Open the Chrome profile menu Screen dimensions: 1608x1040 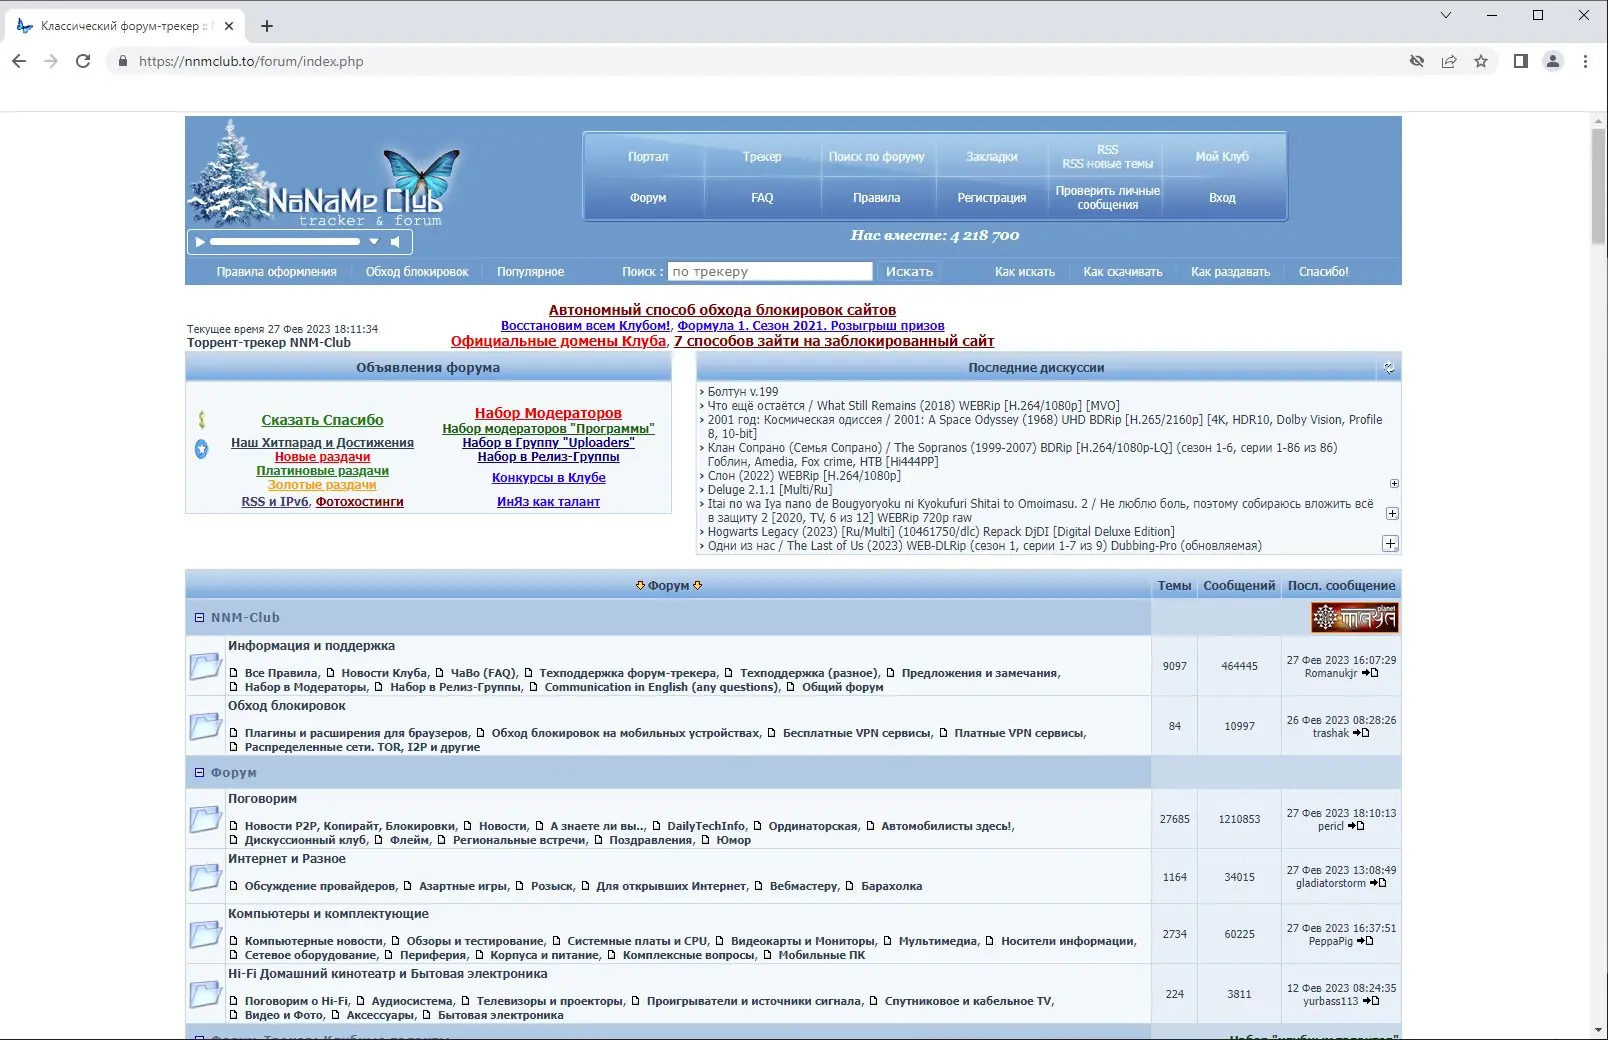click(1553, 61)
